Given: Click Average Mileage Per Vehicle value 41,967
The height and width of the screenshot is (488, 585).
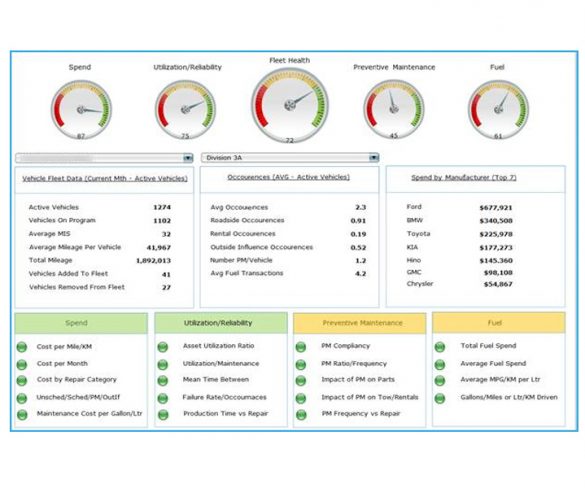Looking at the screenshot, I should [x=159, y=248].
